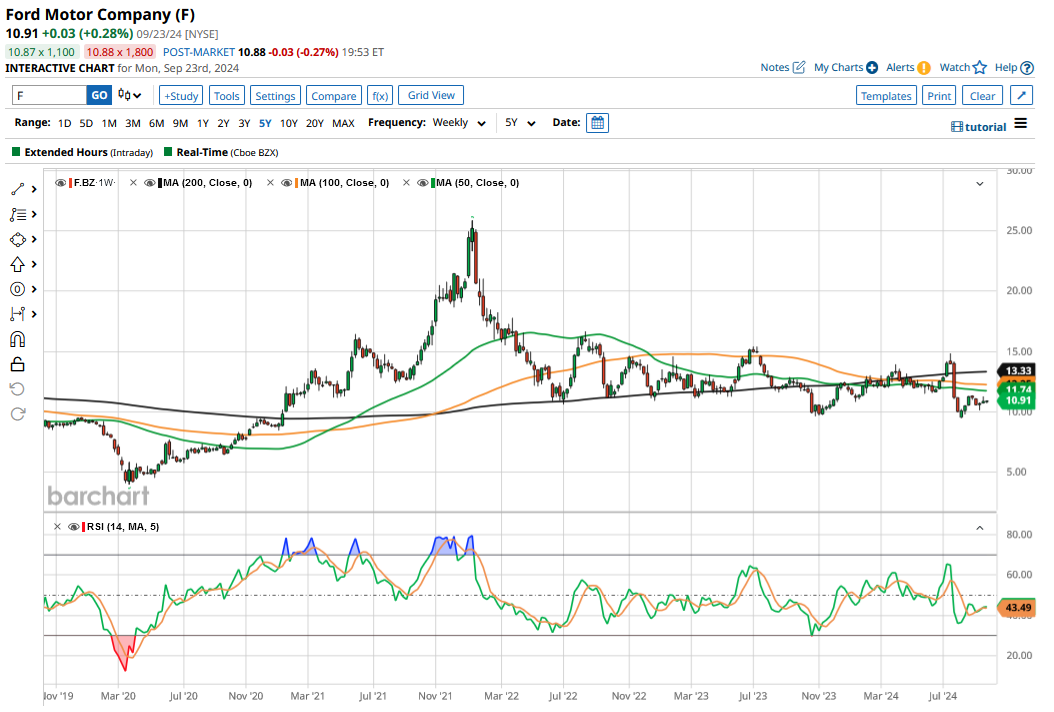
Task: Open chart Settings
Action: [x=275, y=95]
